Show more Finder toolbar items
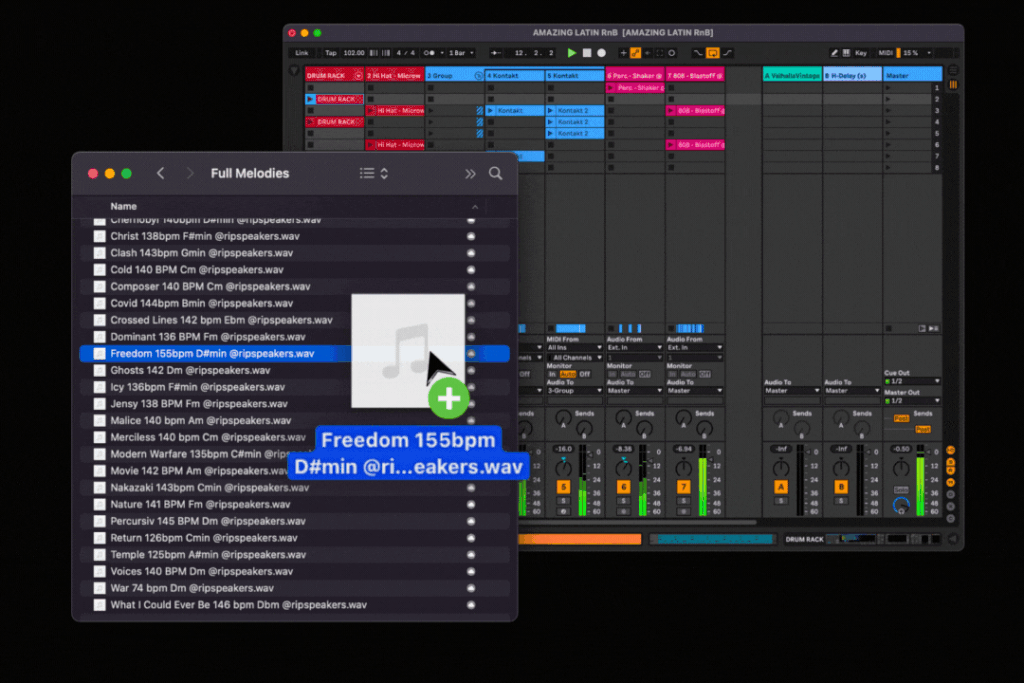This screenshot has height=683, width=1024. [470, 173]
